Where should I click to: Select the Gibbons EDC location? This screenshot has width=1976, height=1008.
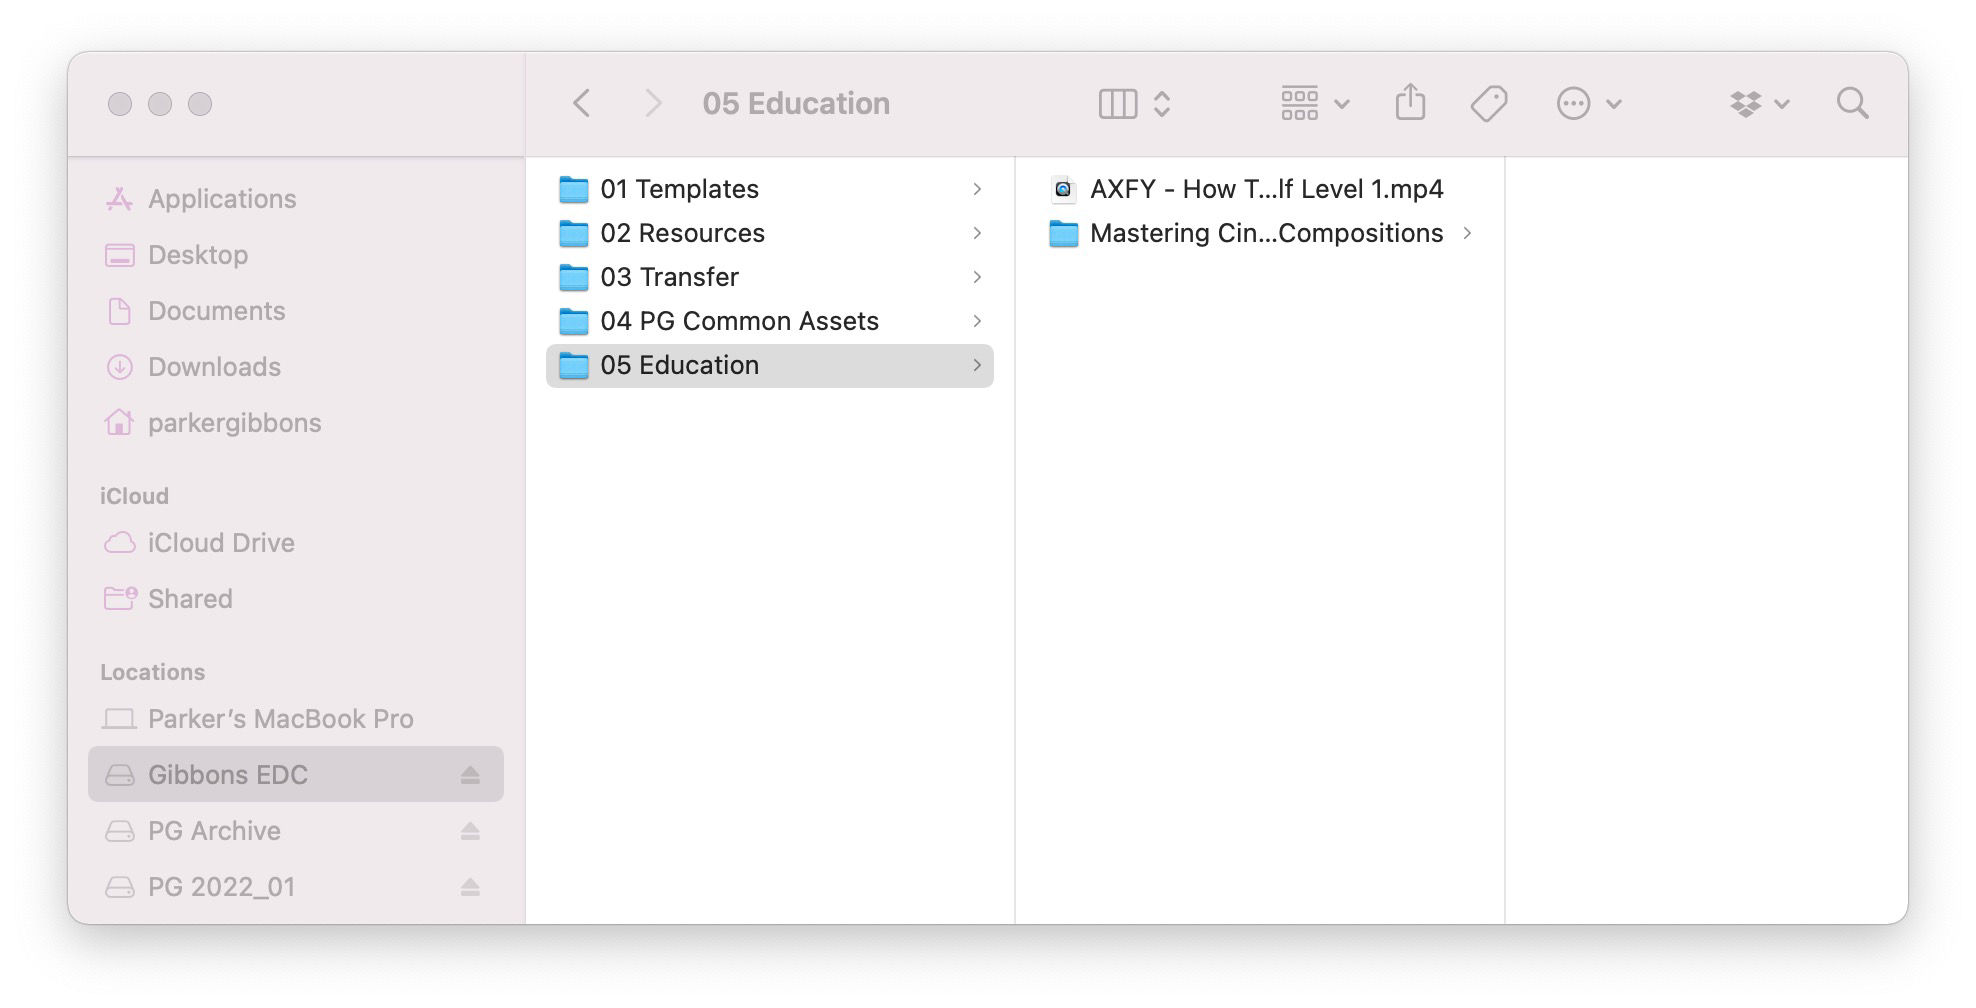click(x=296, y=775)
